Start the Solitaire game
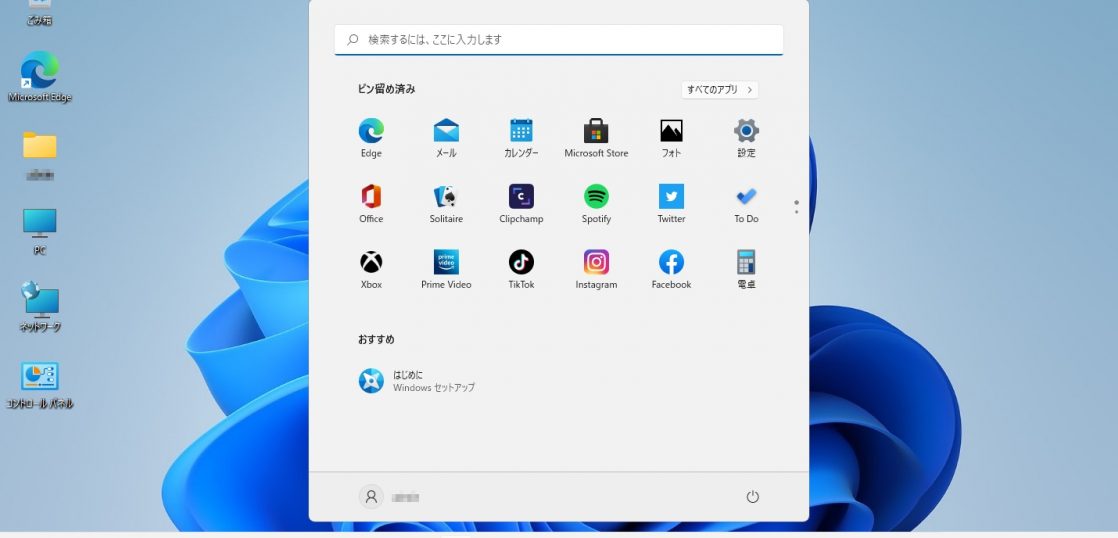Image resolution: width=1118 pixels, height=538 pixels. [x=446, y=204]
